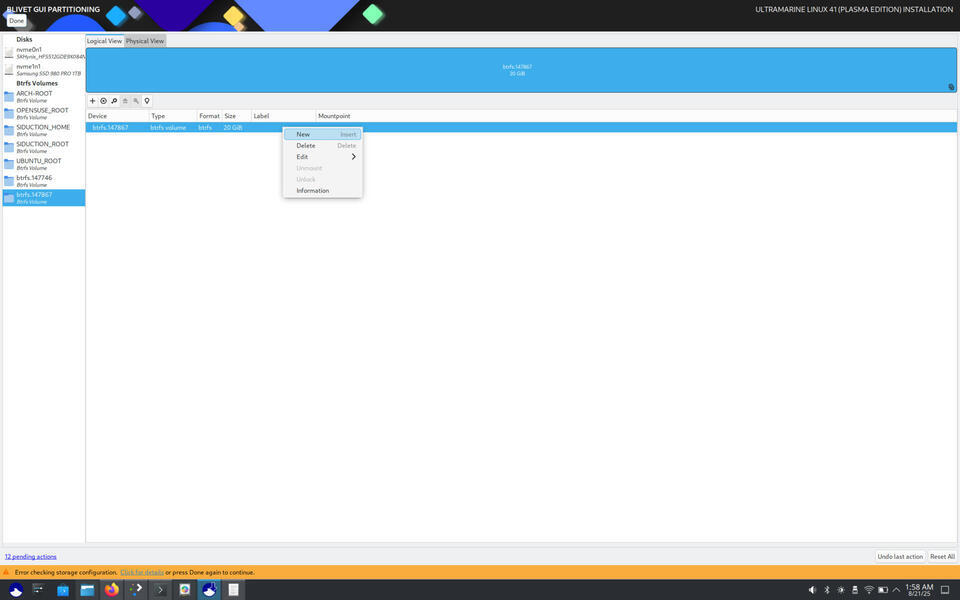Click the plus icon to add a device
Image resolution: width=960 pixels, height=600 pixels.
click(92, 101)
